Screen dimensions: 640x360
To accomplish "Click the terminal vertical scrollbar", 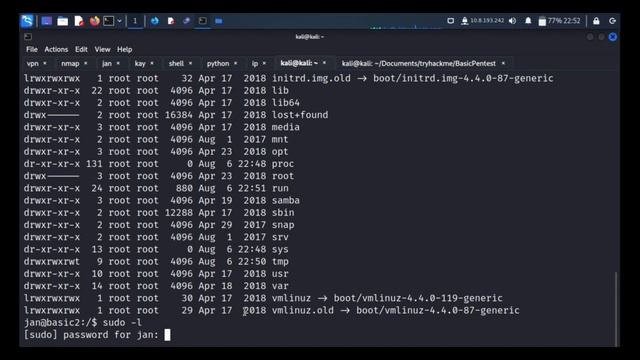I will tap(616, 308).
